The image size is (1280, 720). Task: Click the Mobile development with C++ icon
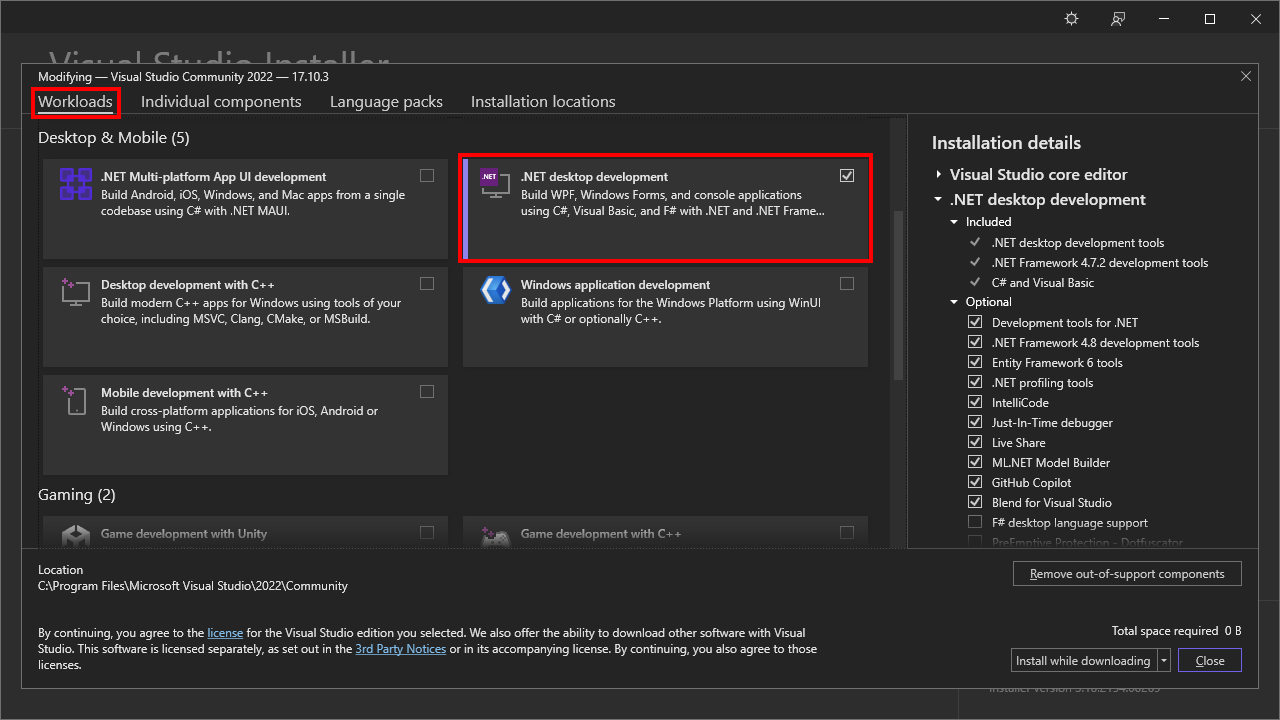coord(74,400)
